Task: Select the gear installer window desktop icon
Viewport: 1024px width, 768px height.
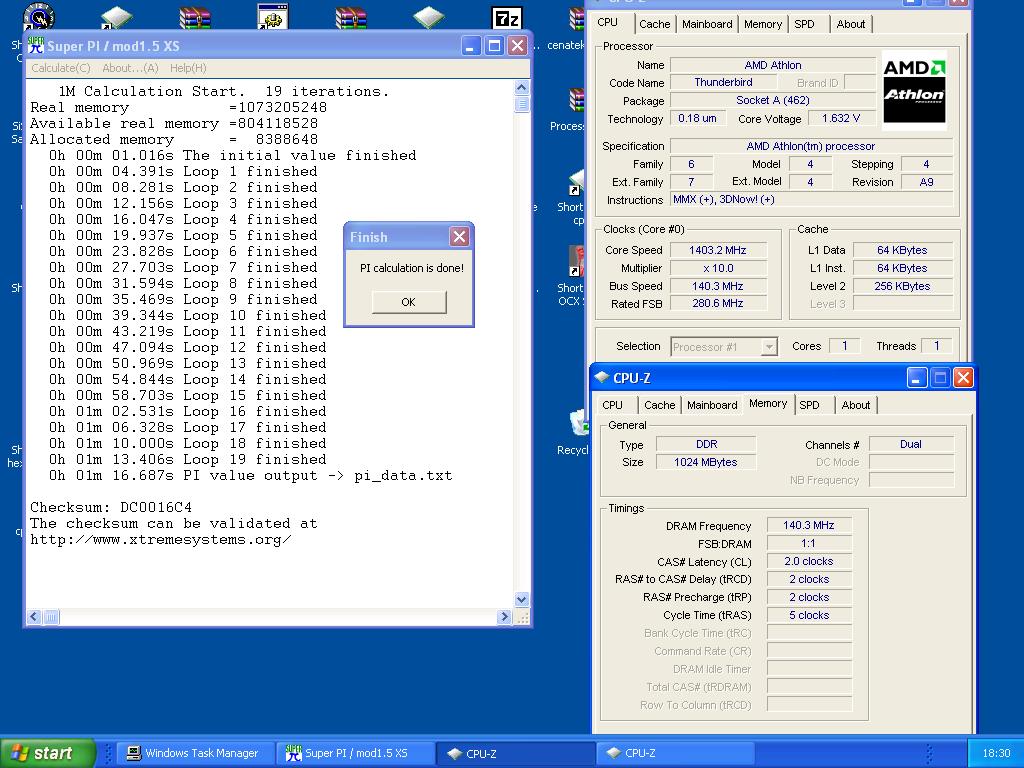Action: coord(272,16)
